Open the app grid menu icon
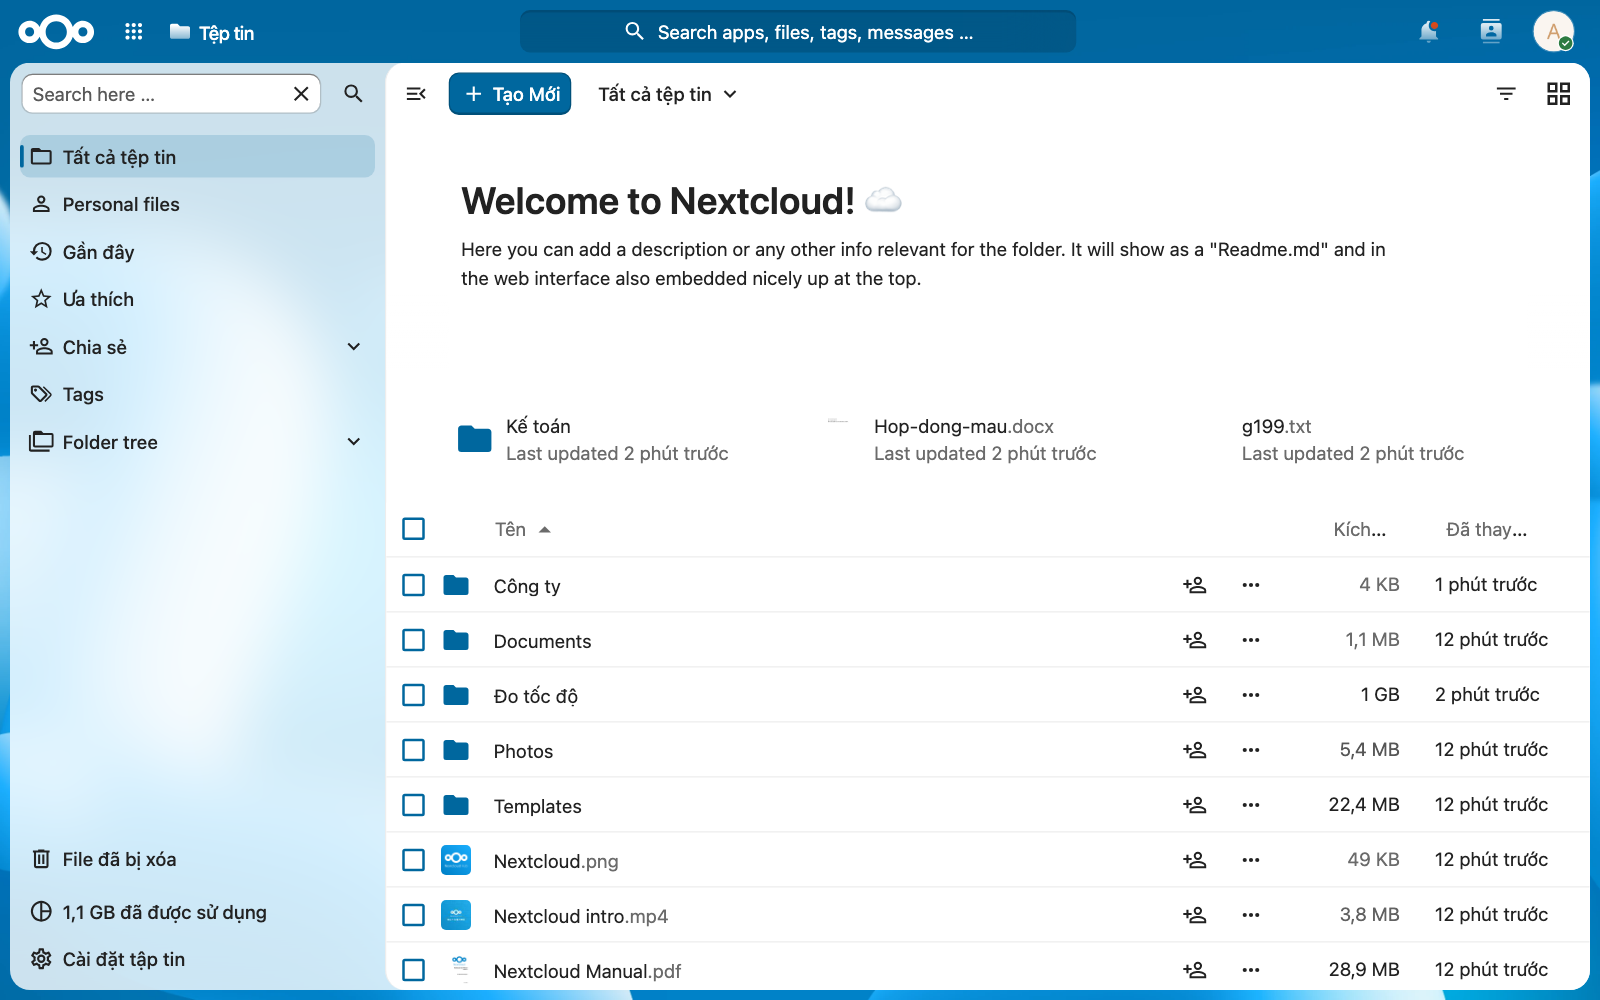 [x=133, y=32]
